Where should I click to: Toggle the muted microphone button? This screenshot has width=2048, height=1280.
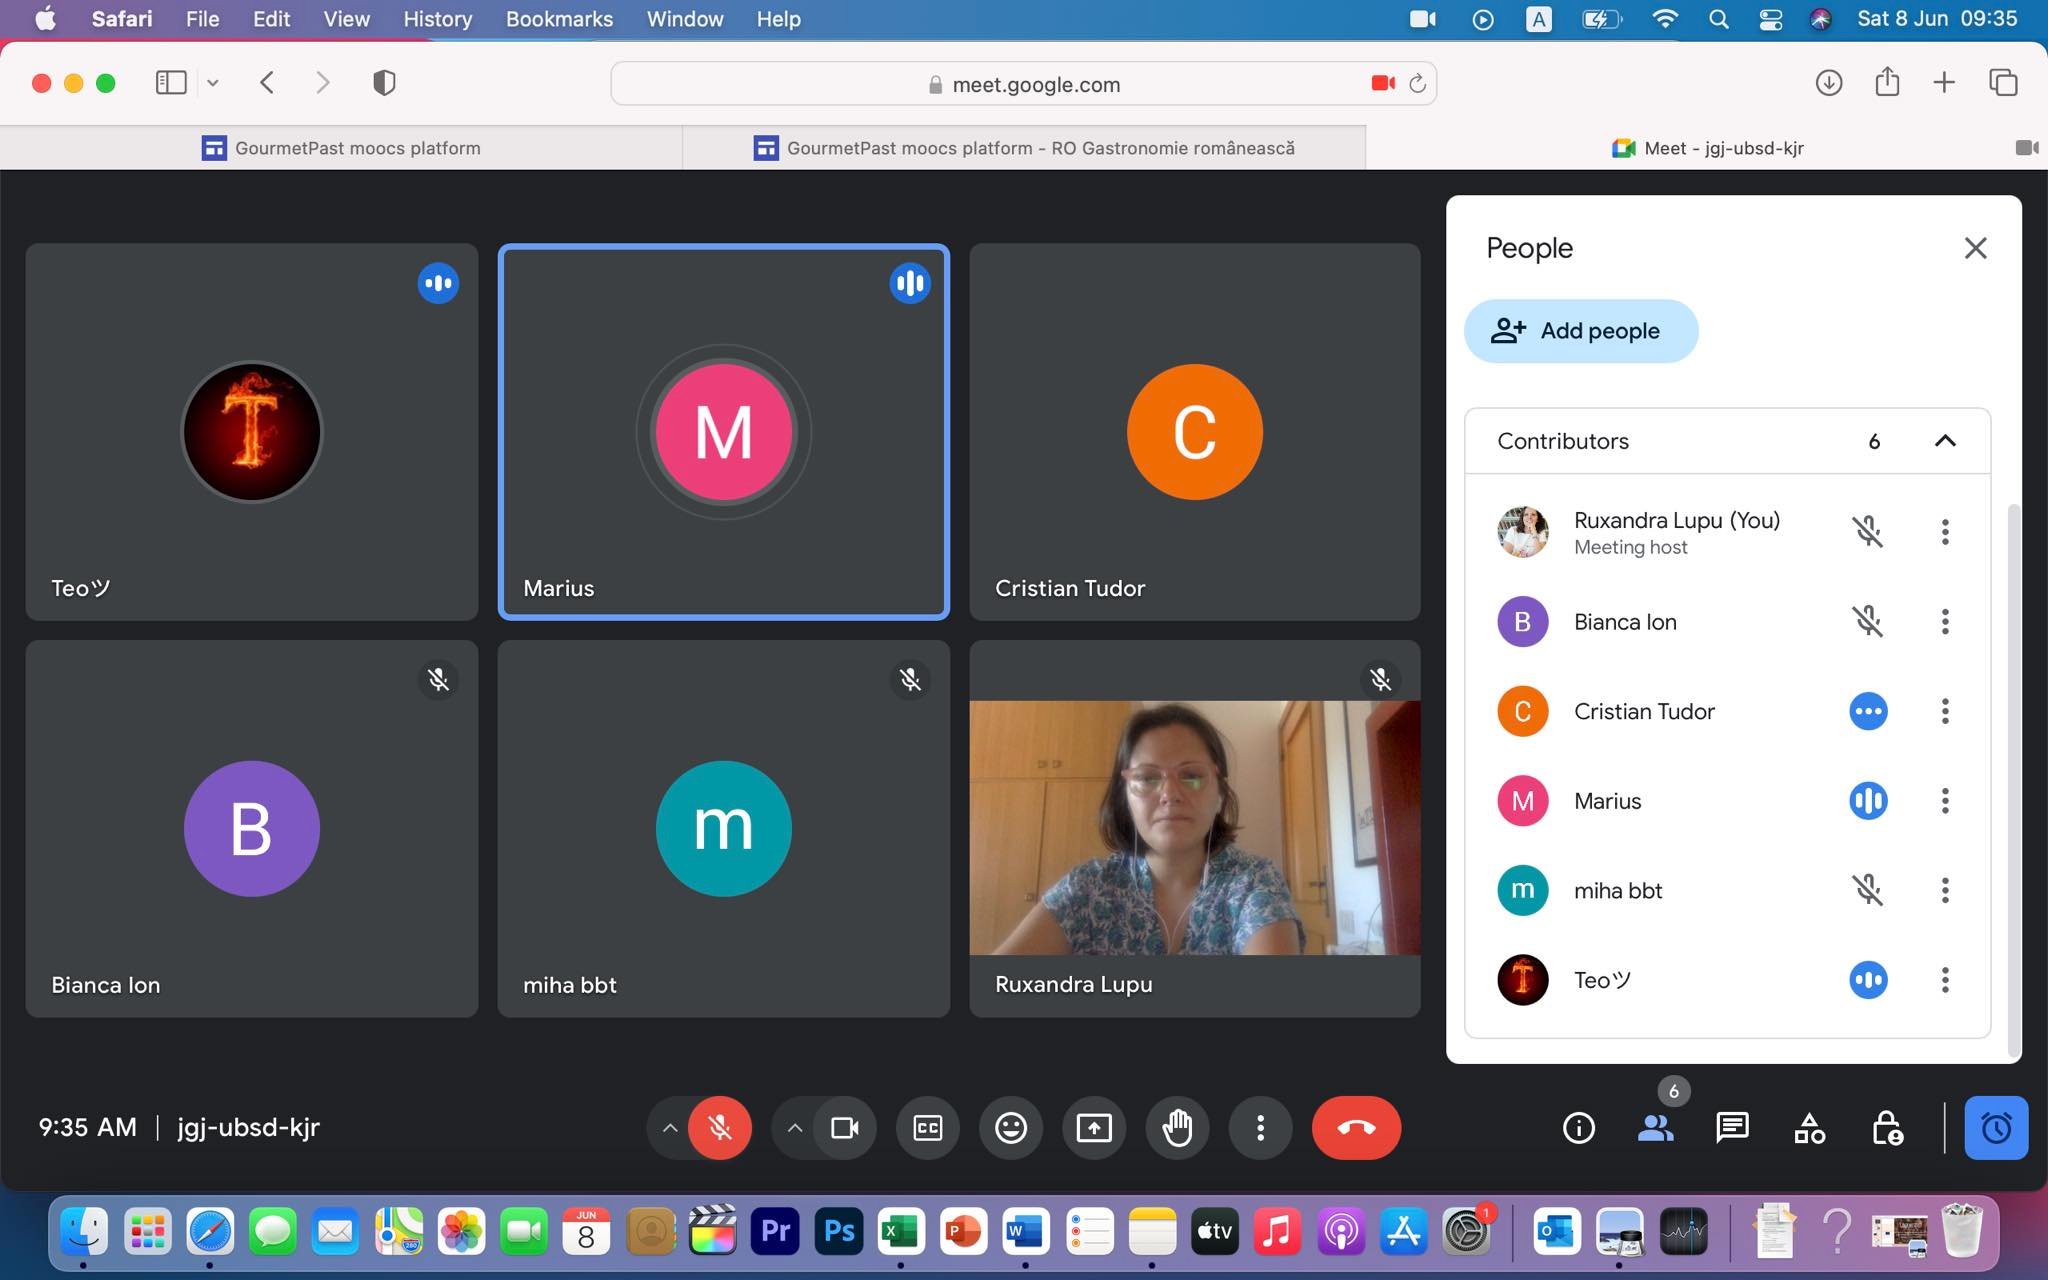pyautogui.click(x=719, y=1128)
